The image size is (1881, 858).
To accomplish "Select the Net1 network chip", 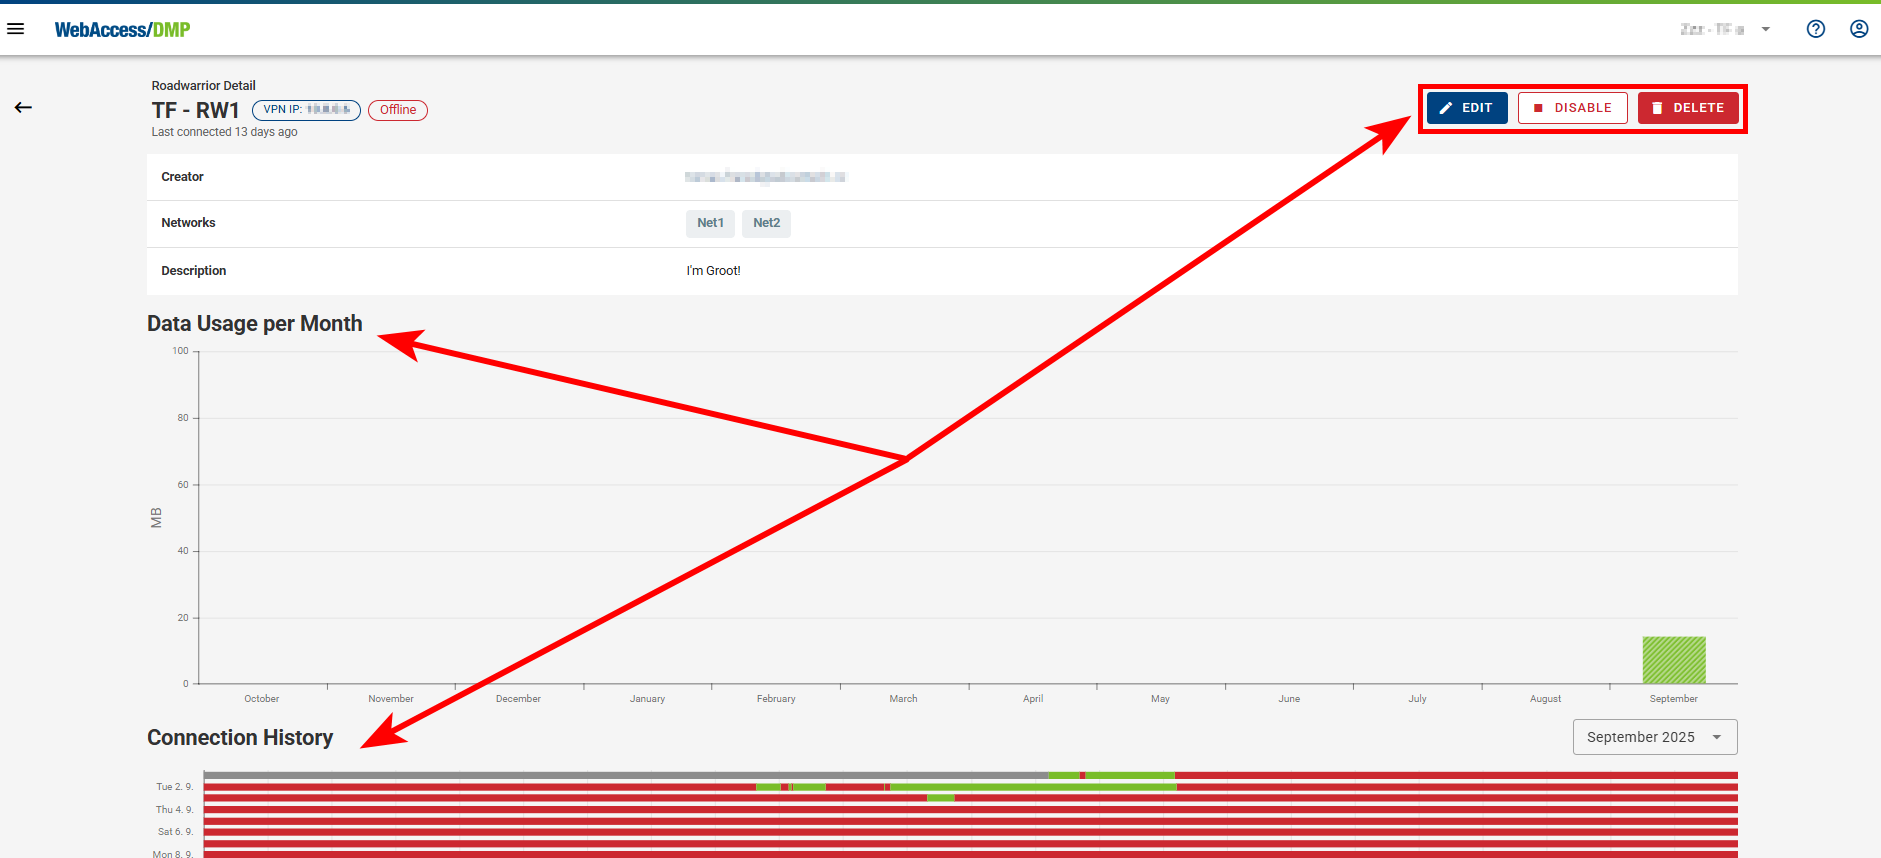I will [710, 223].
